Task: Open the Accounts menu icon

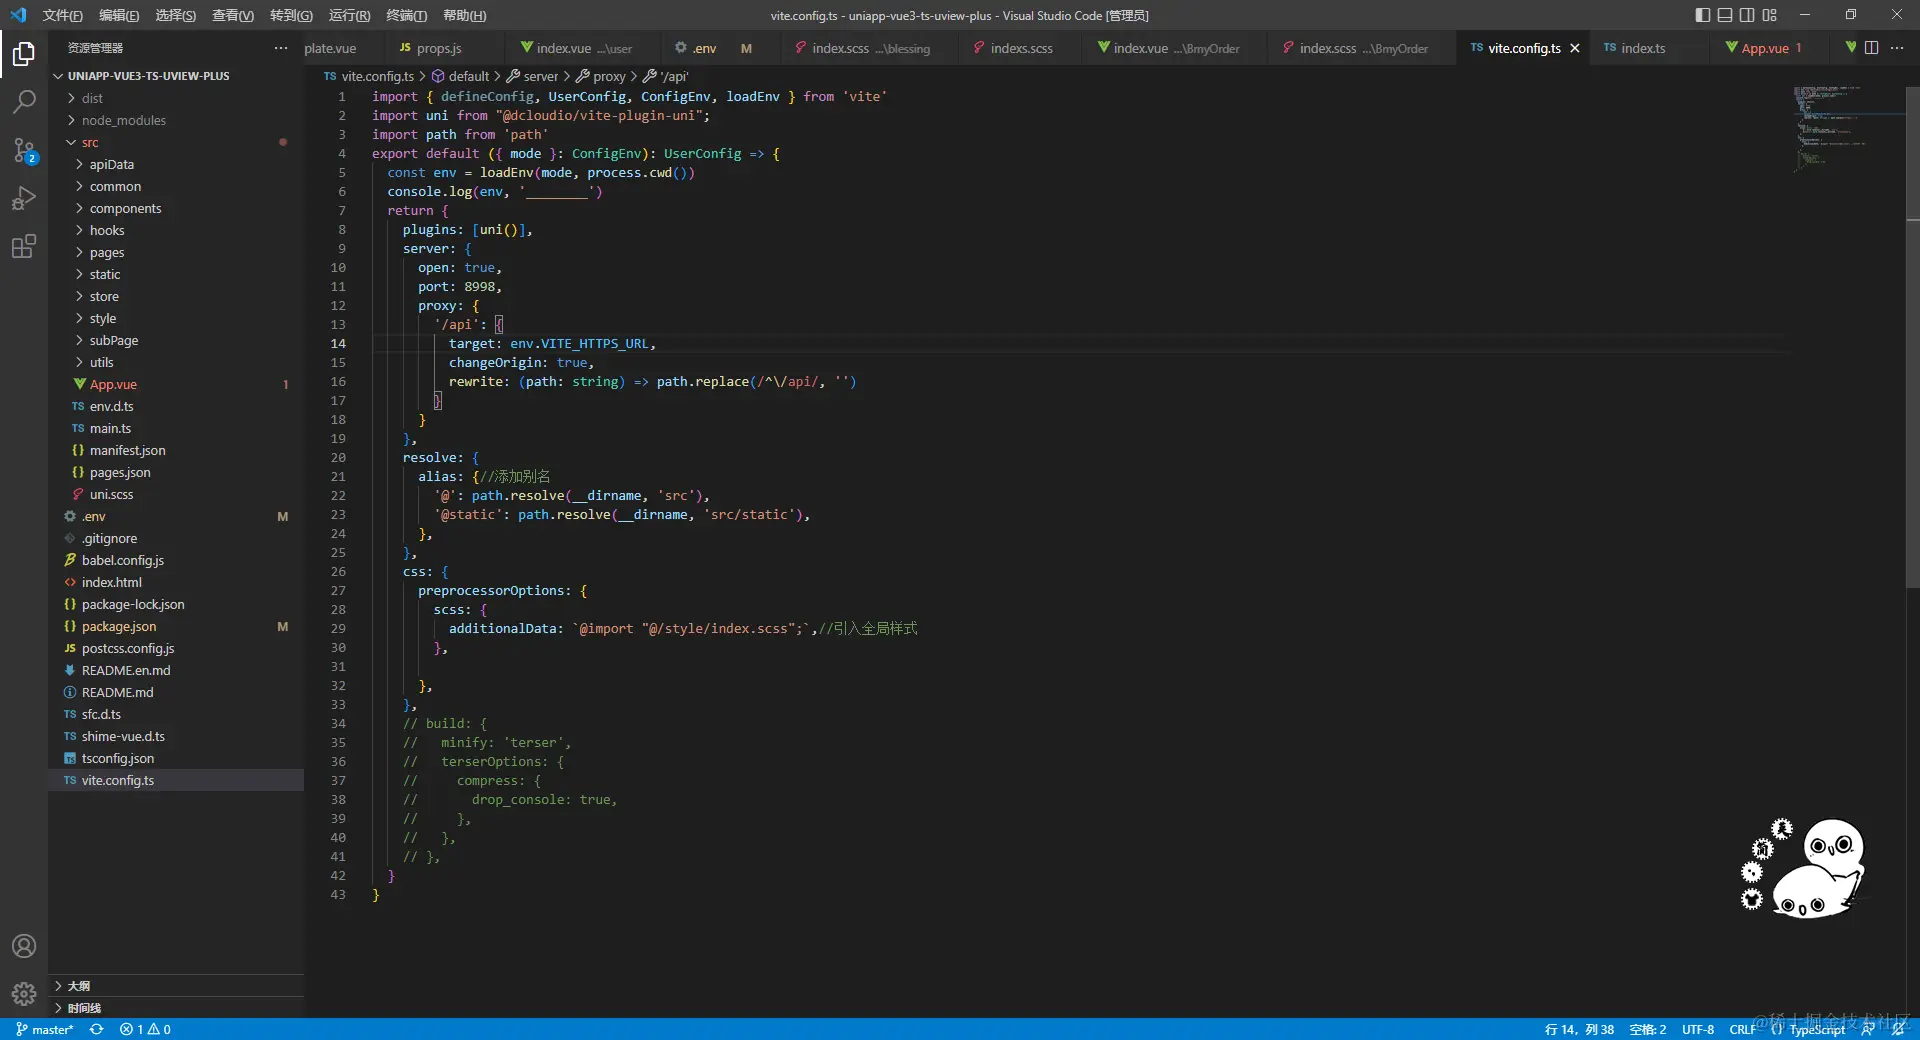Action: click(x=24, y=946)
